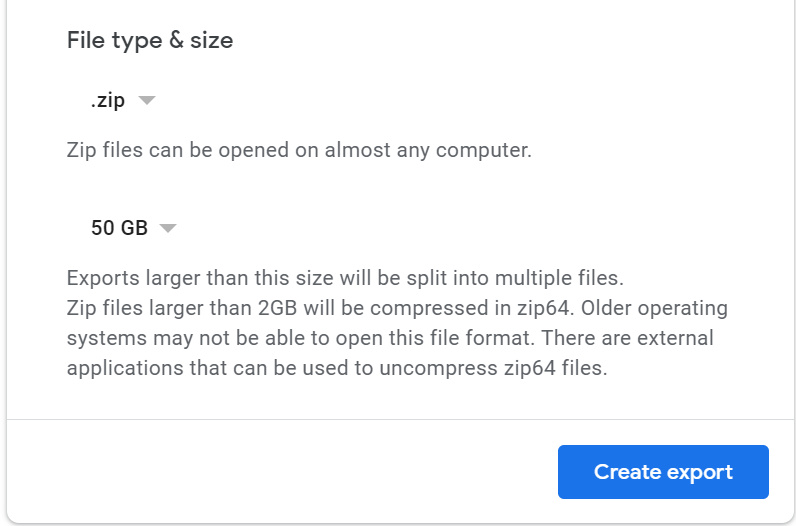The image size is (796, 526).
Task: Click the 'Zip files larger than 2GB' sentence
Action: coord(320,308)
